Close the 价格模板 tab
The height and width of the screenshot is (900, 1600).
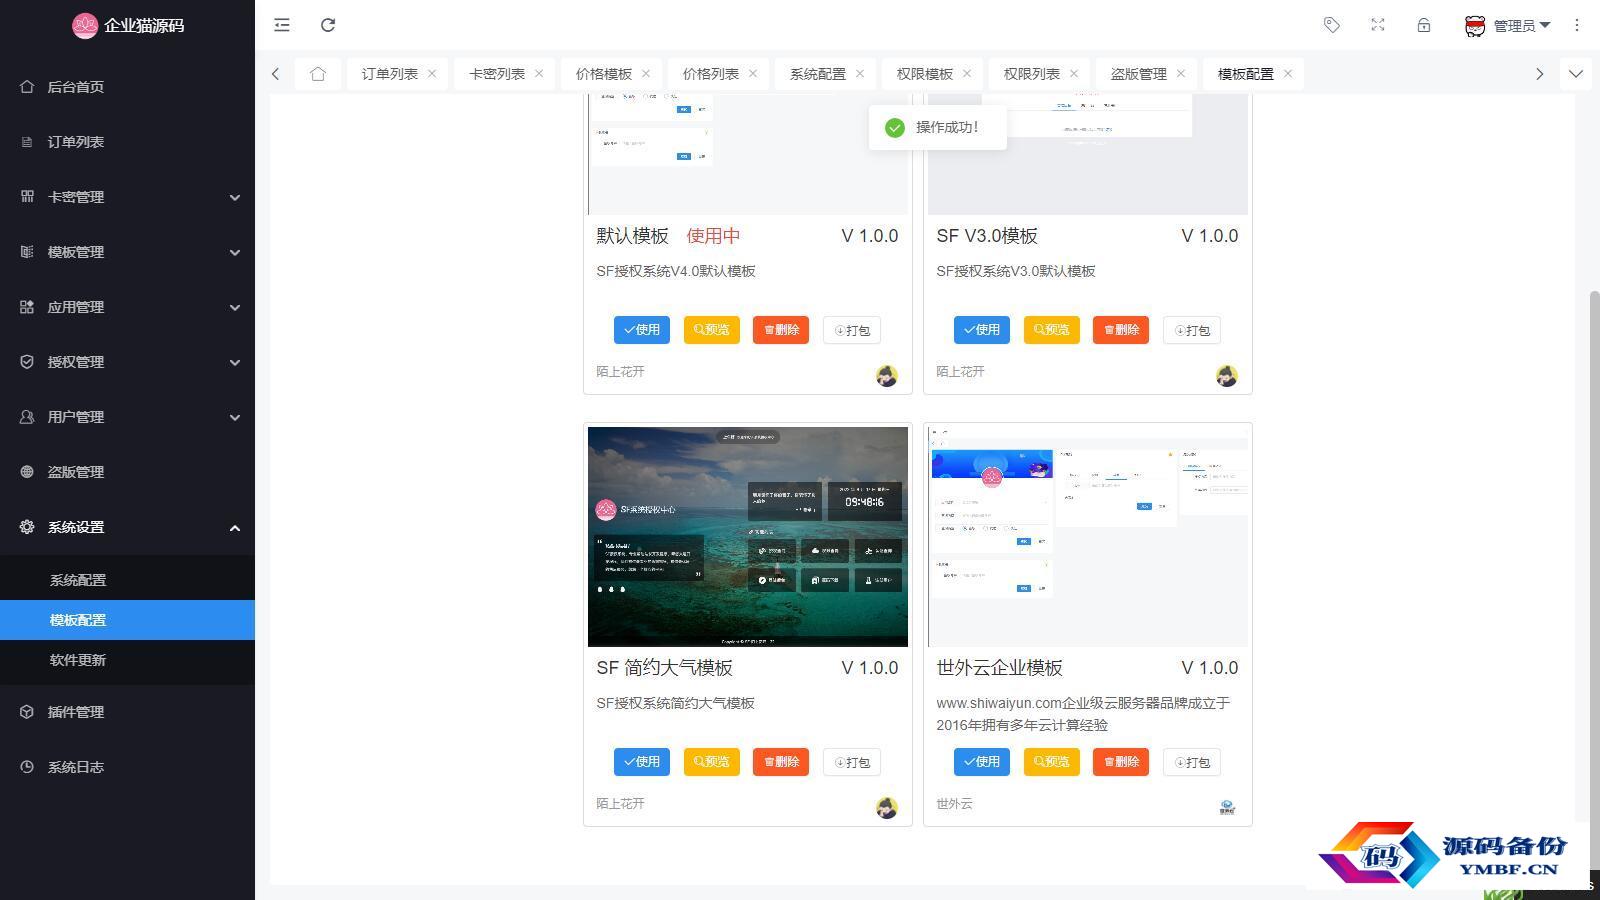click(646, 73)
